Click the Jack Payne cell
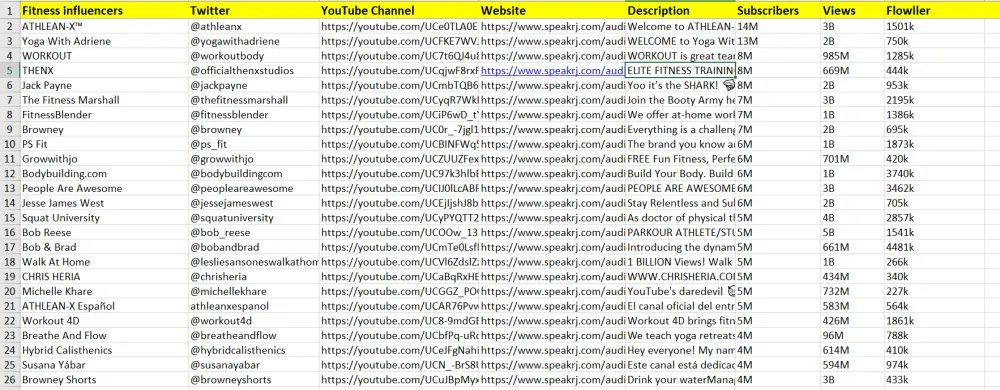 (105, 85)
